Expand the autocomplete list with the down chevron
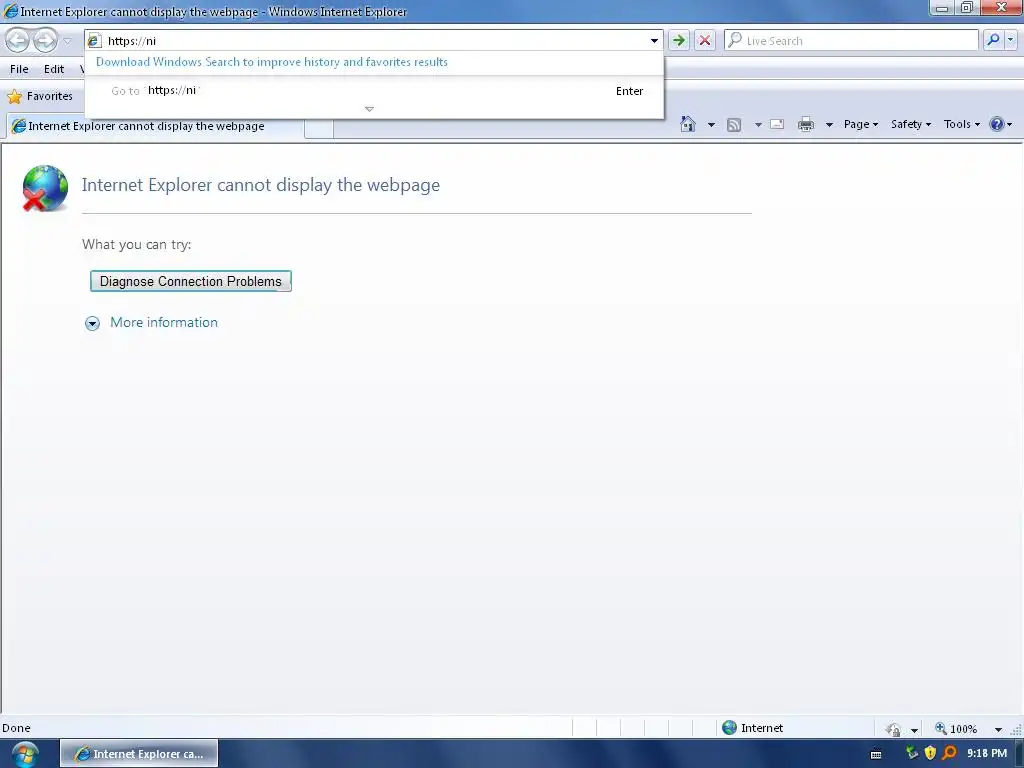The width and height of the screenshot is (1024, 768). (369, 109)
